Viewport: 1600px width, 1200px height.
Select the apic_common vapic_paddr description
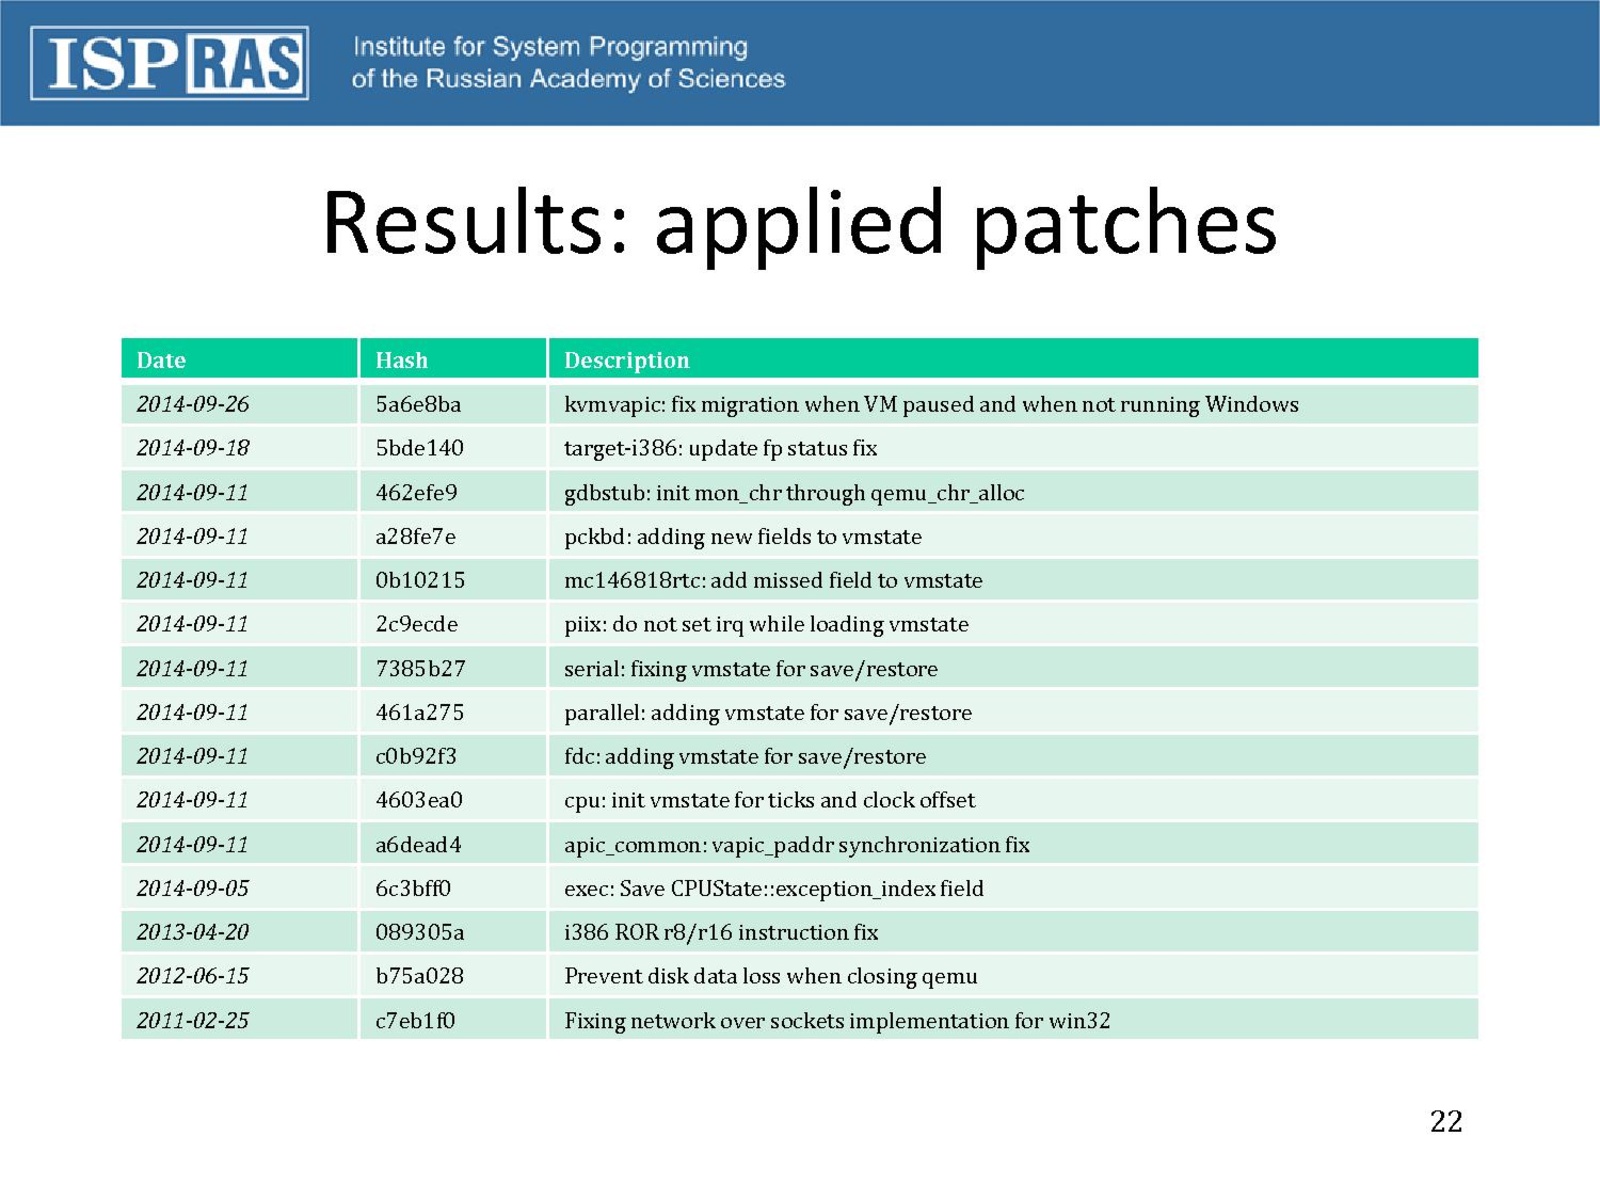click(x=796, y=844)
